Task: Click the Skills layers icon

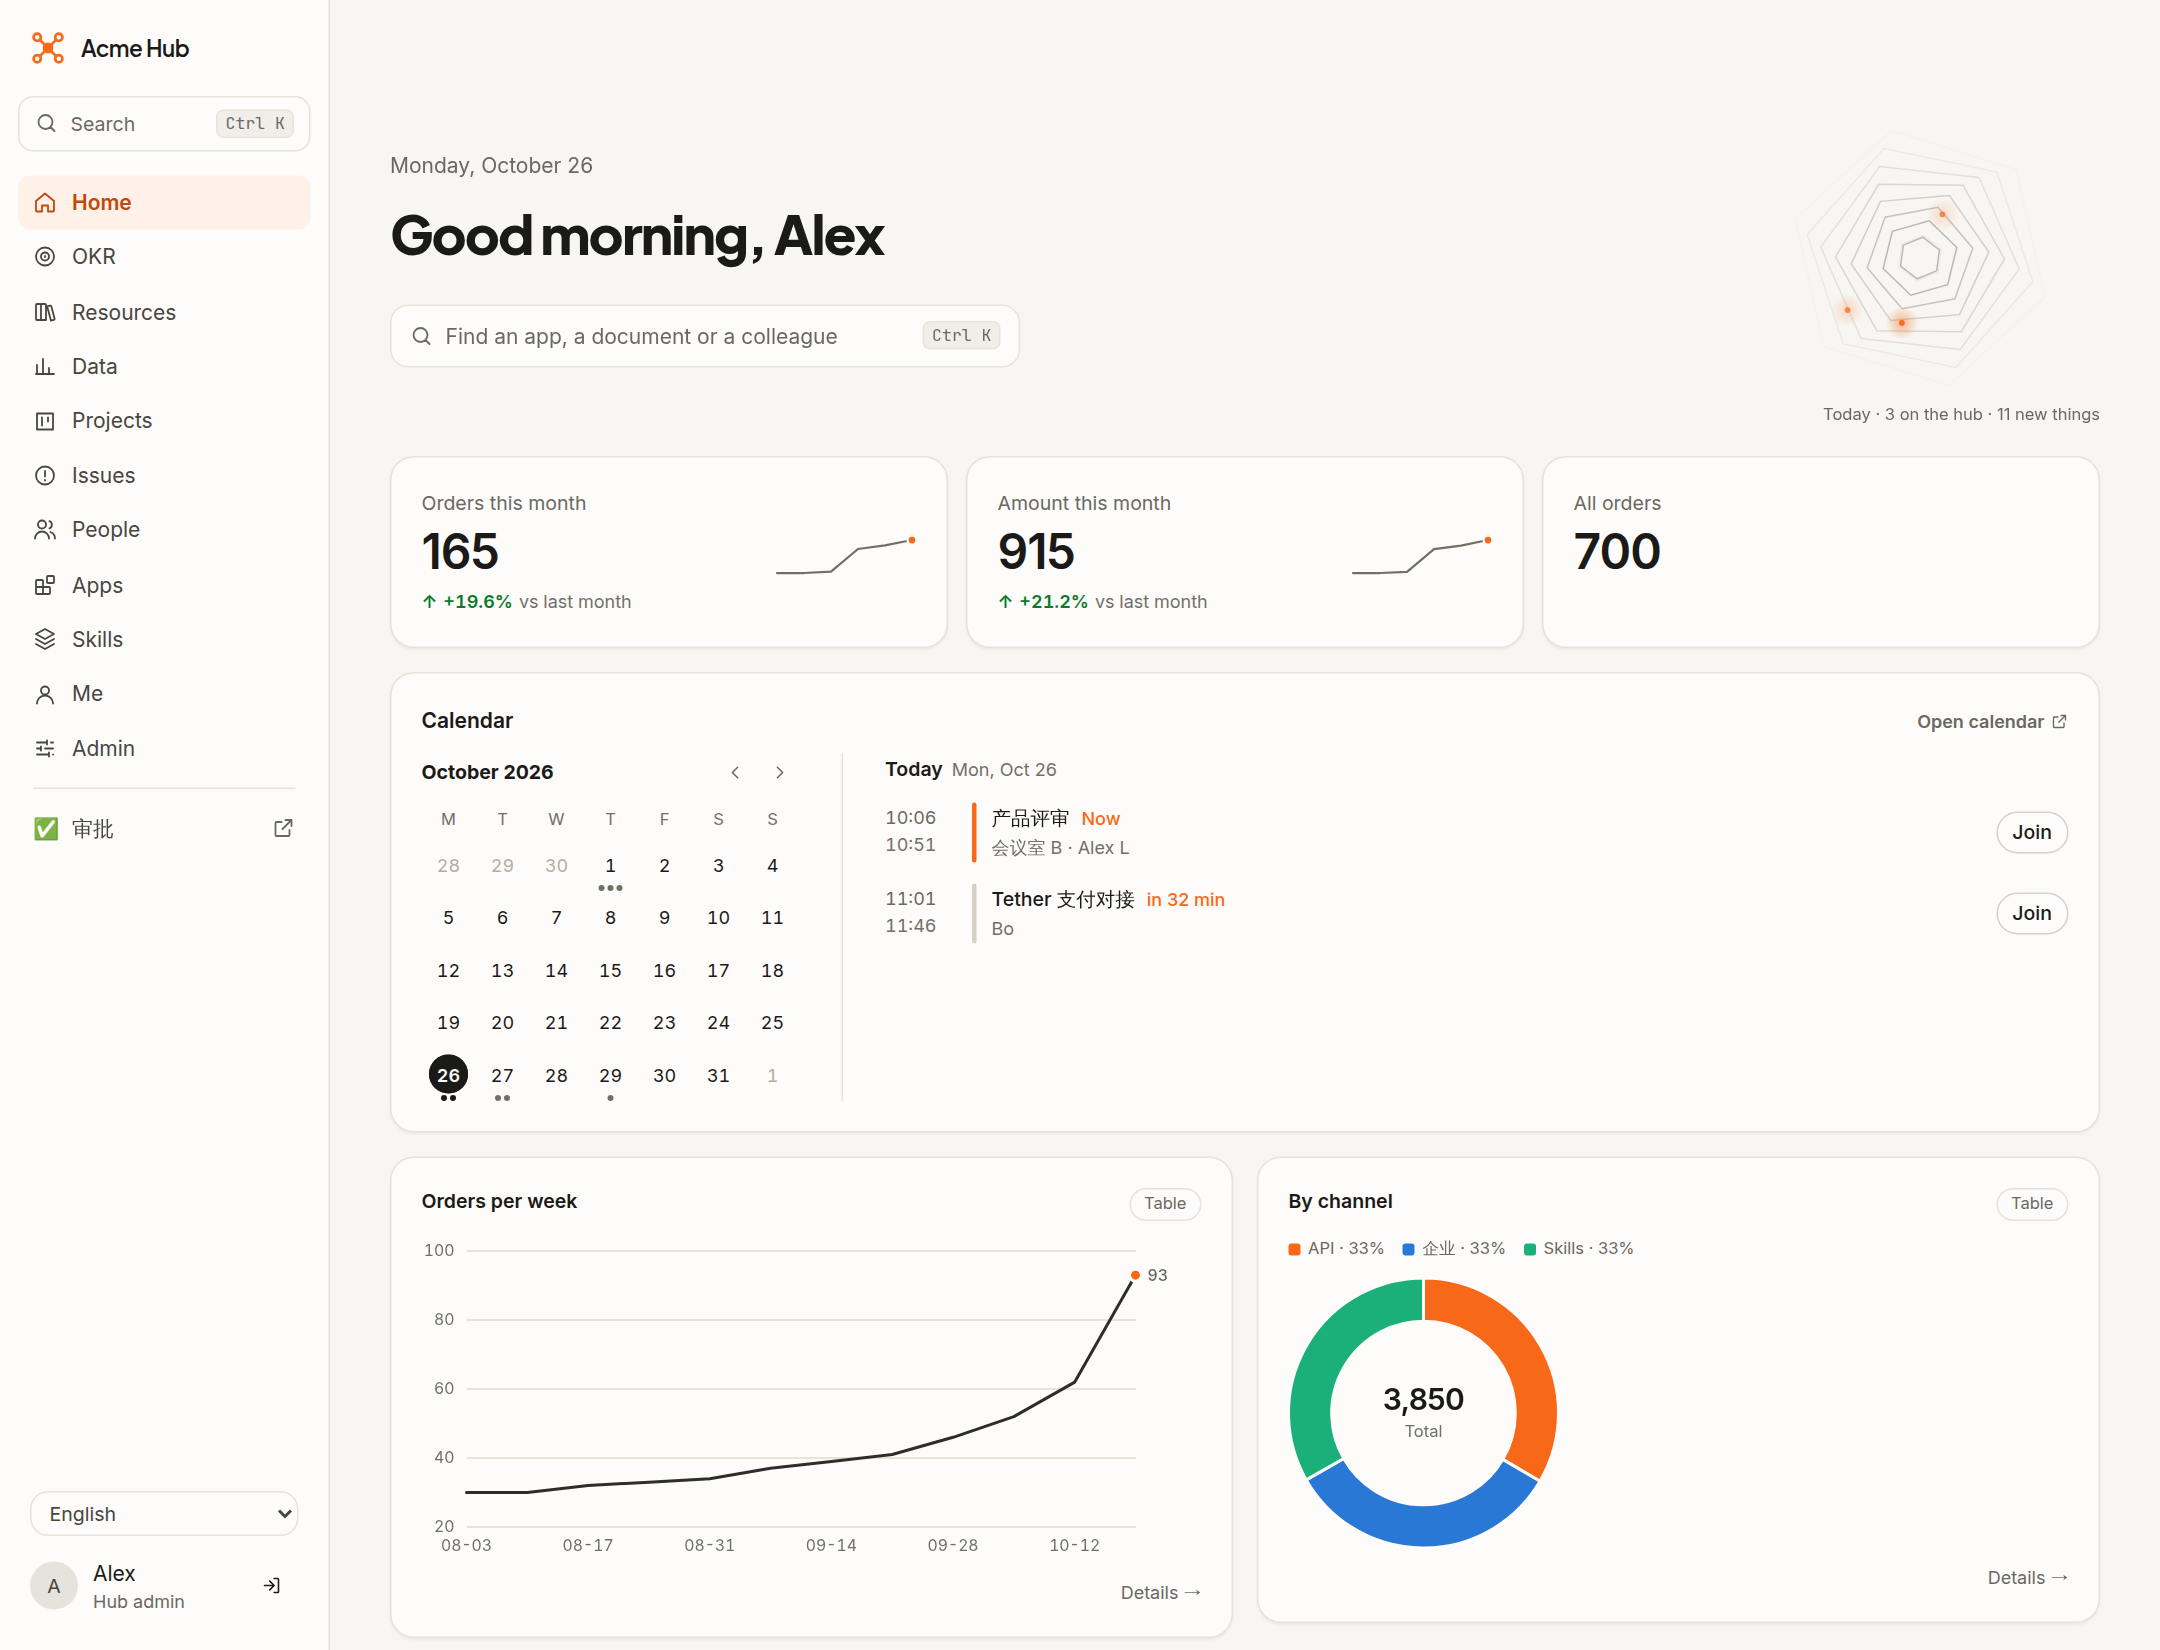Action: [x=45, y=639]
